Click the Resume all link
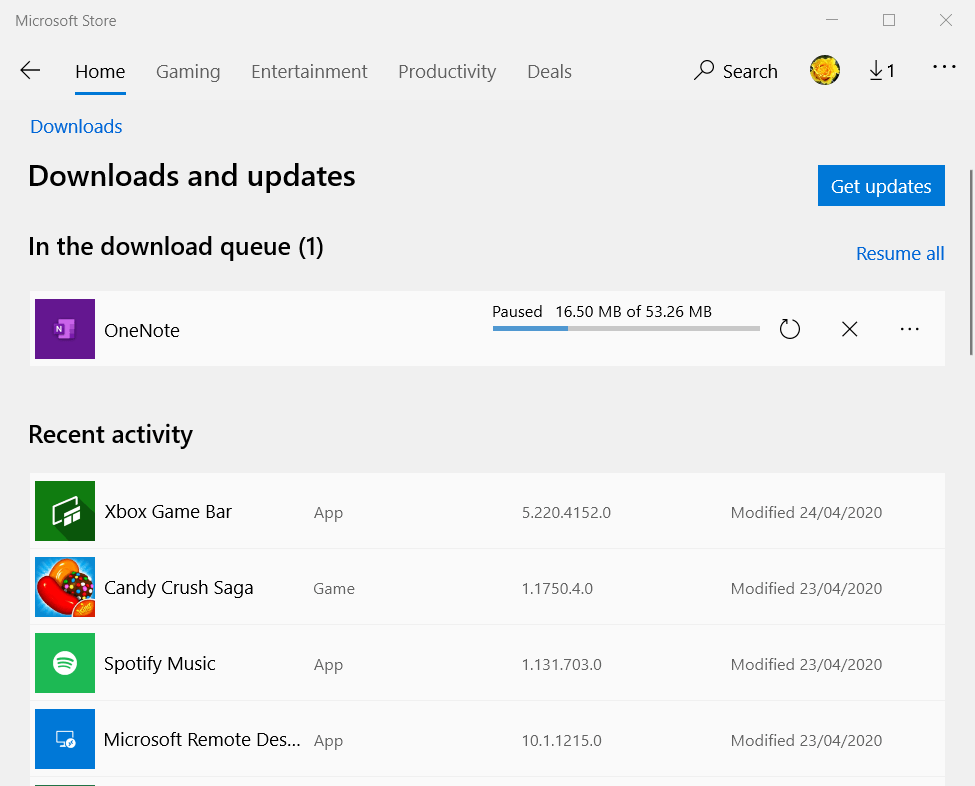The image size is (975, 786). tap(900, 254)
